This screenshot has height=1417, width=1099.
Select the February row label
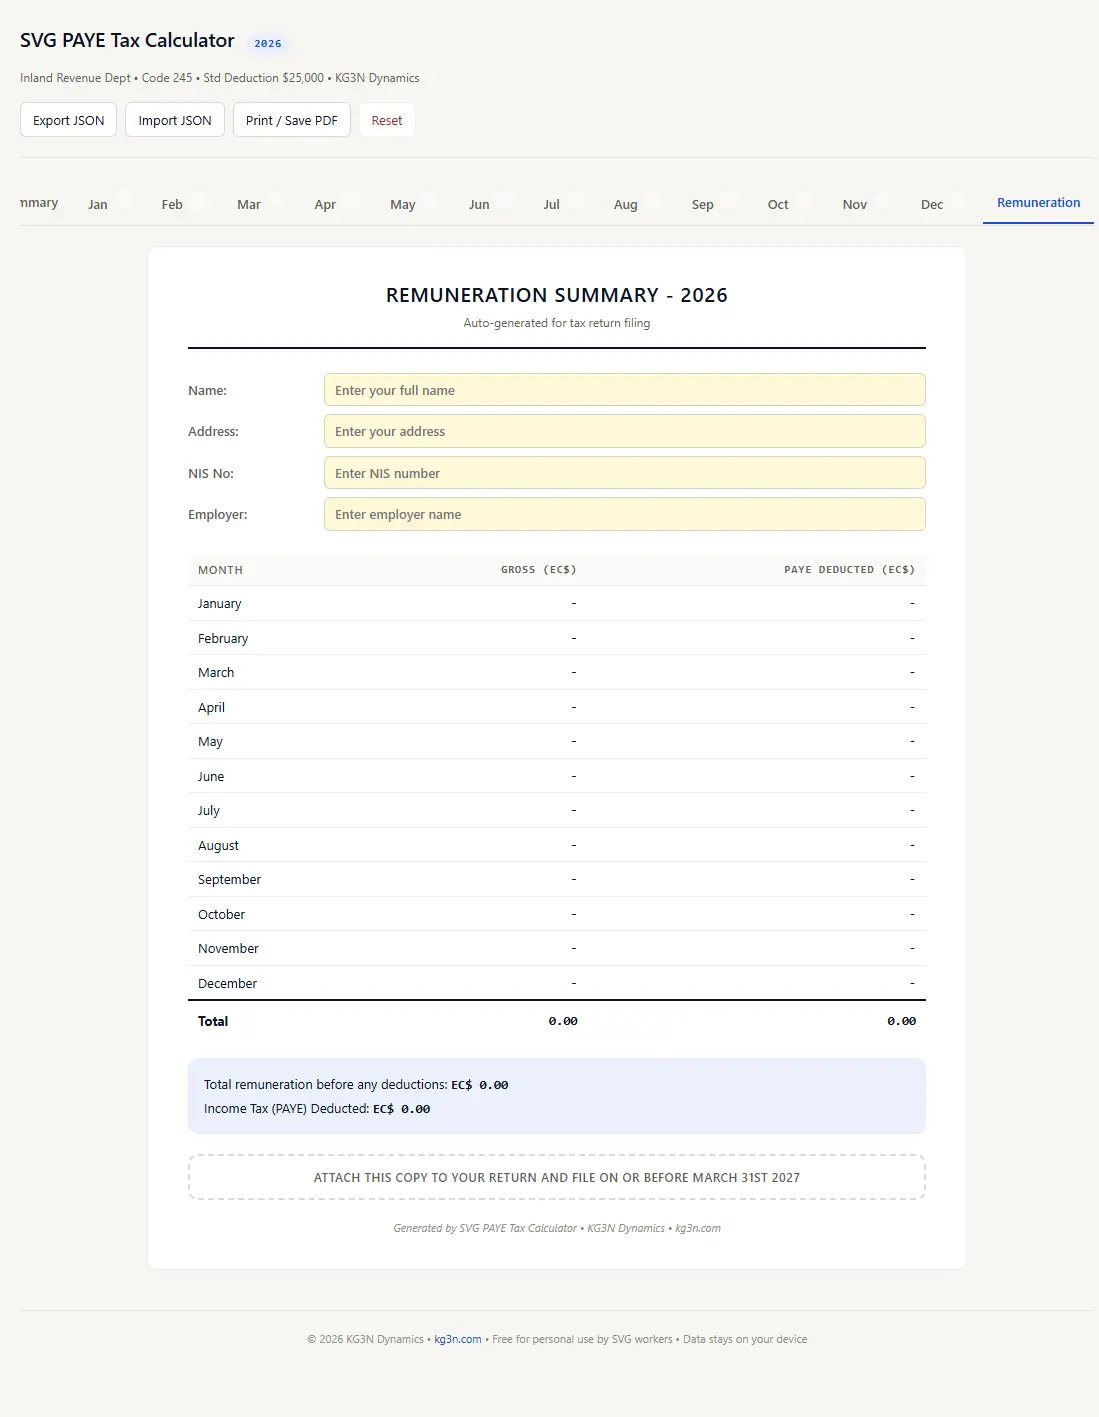pos(223,638)
